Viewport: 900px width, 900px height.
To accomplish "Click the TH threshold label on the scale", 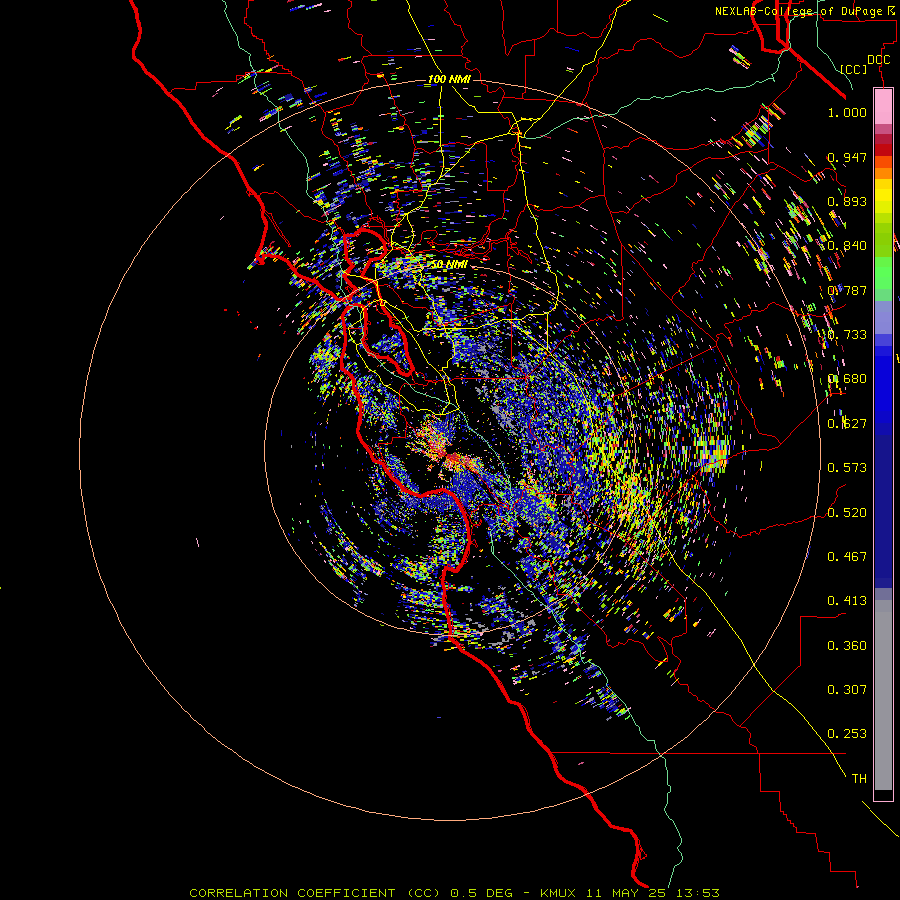I will pyautogui.click(x=859, y=779).
